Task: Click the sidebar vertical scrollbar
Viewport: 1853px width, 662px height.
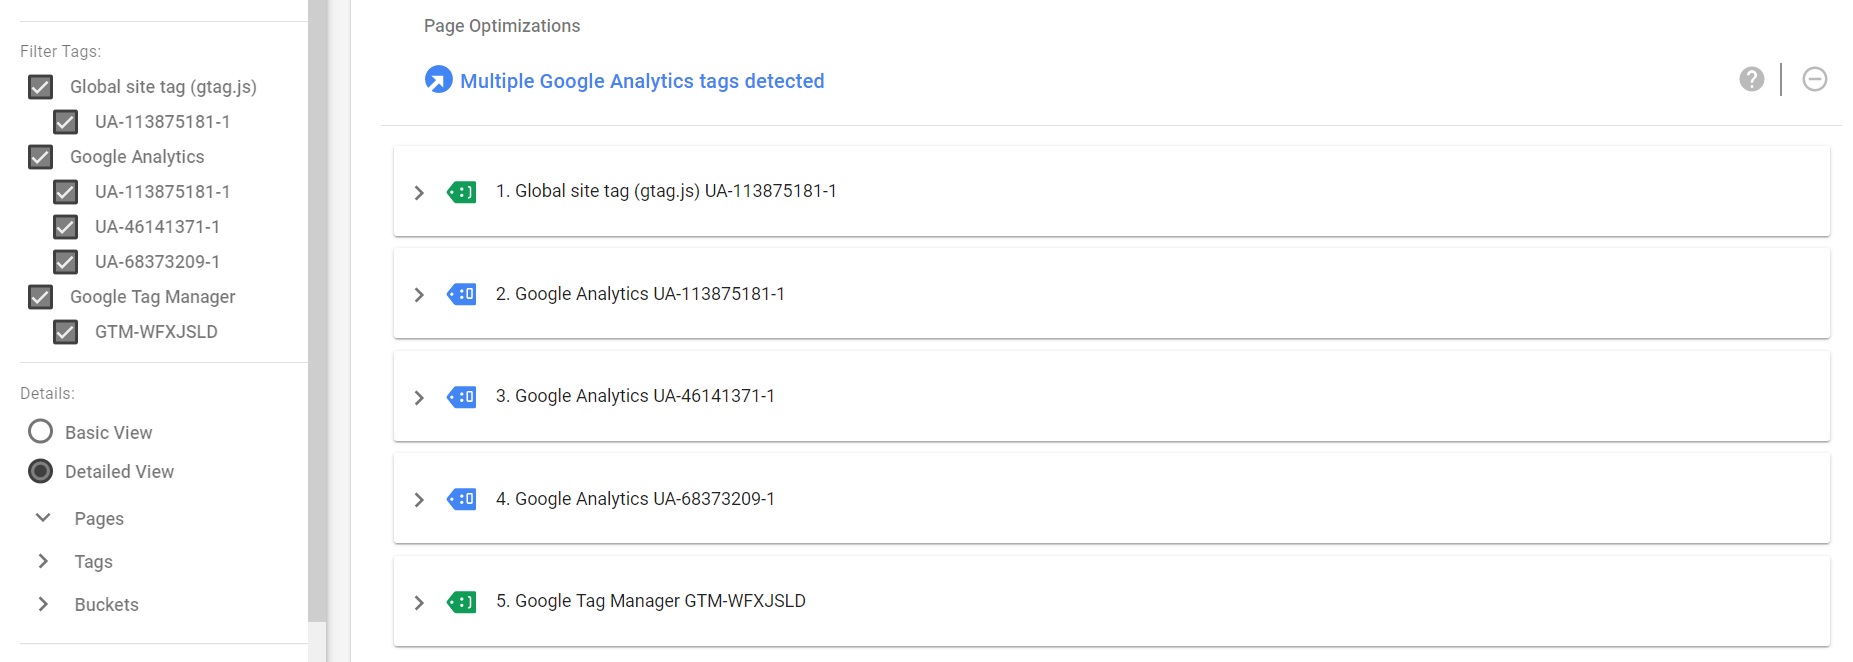Action: click(317, 310)
